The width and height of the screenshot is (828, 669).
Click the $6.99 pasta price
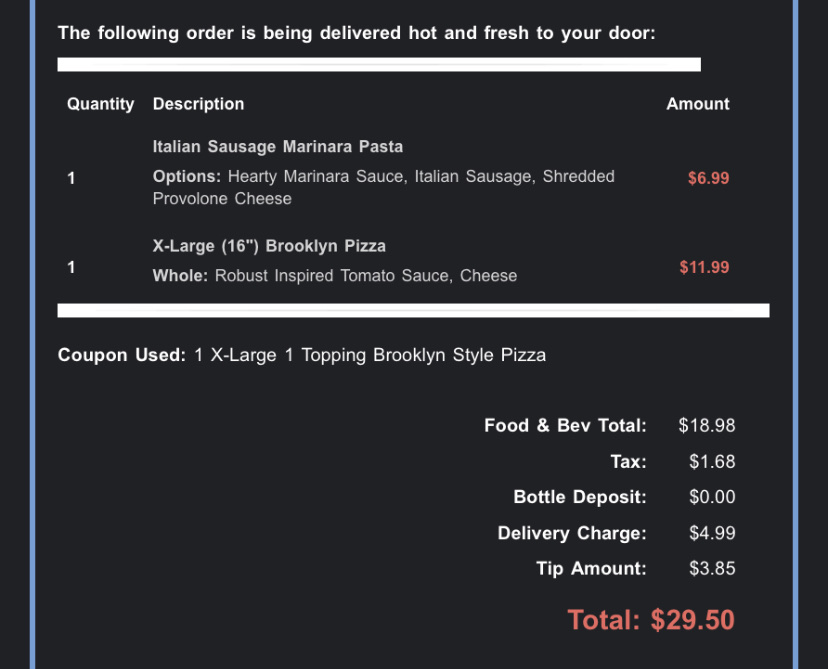coord(708,178)
